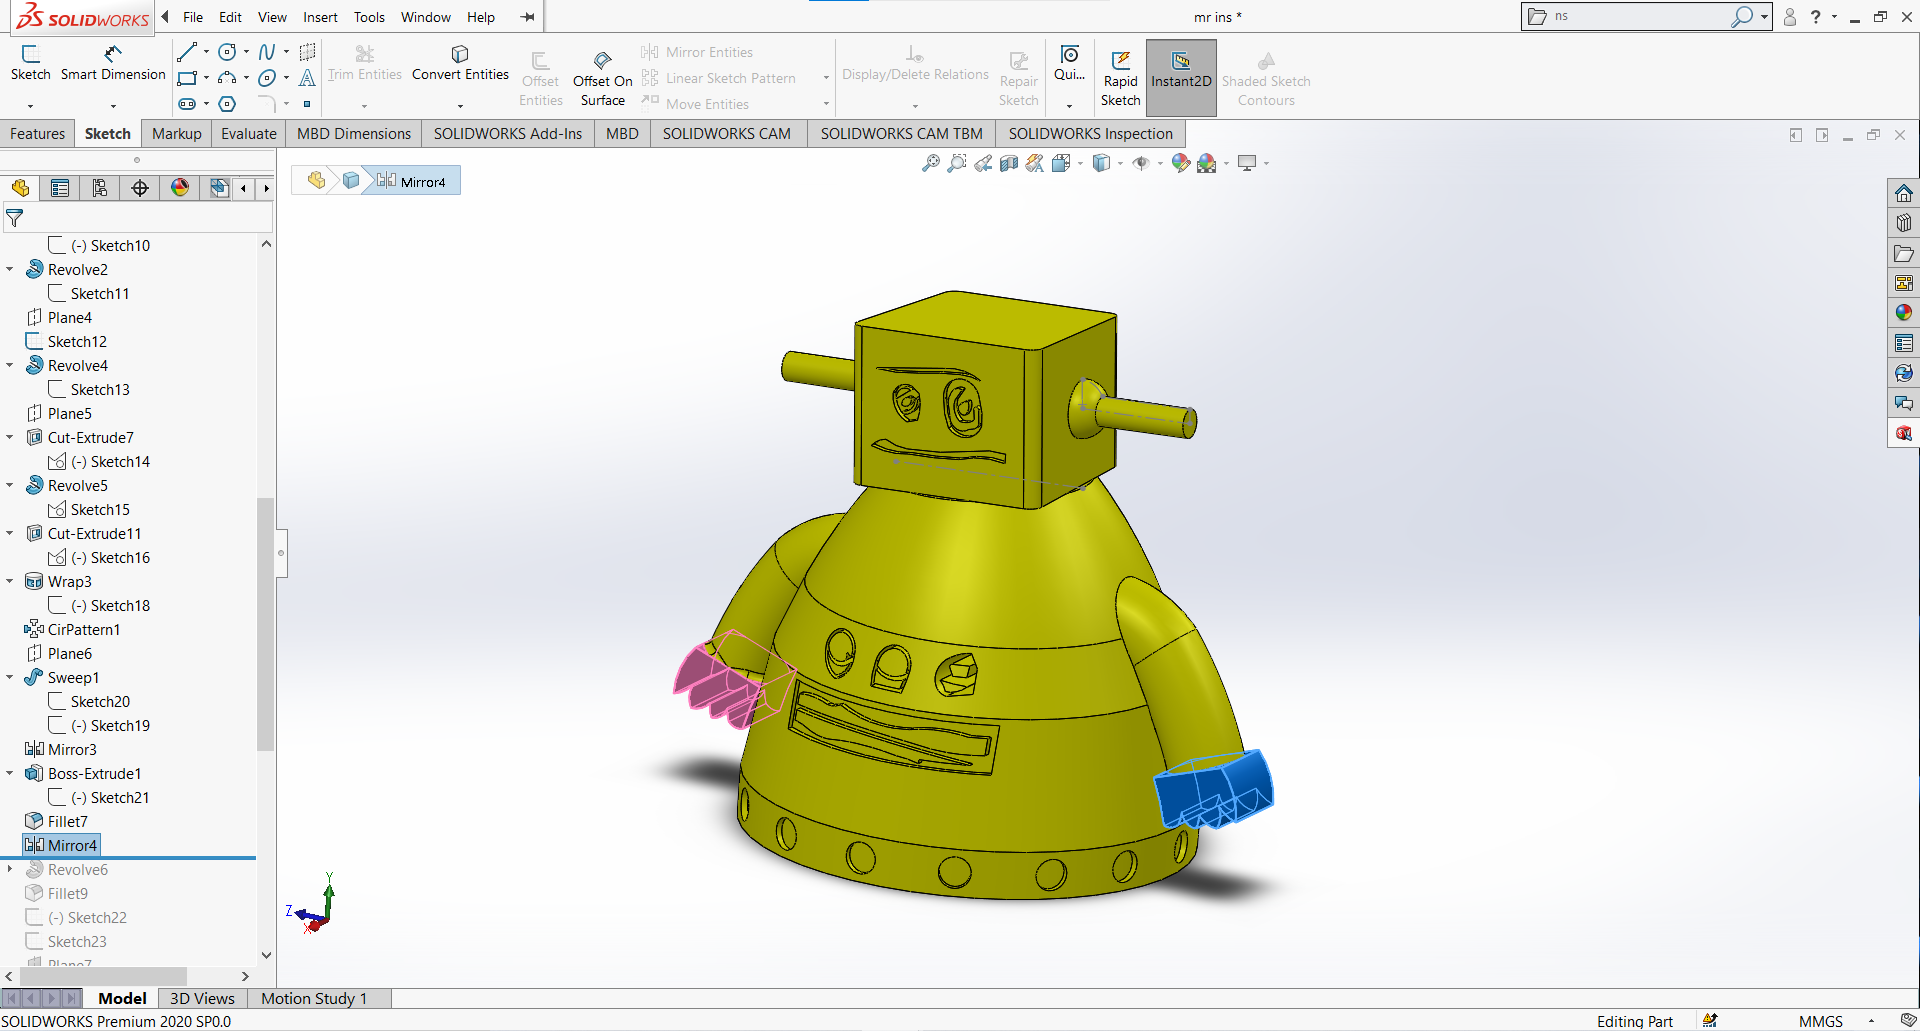Open the DisplayManager color ball tab
The image size is (1920, 1031).
tap(180, 188)
